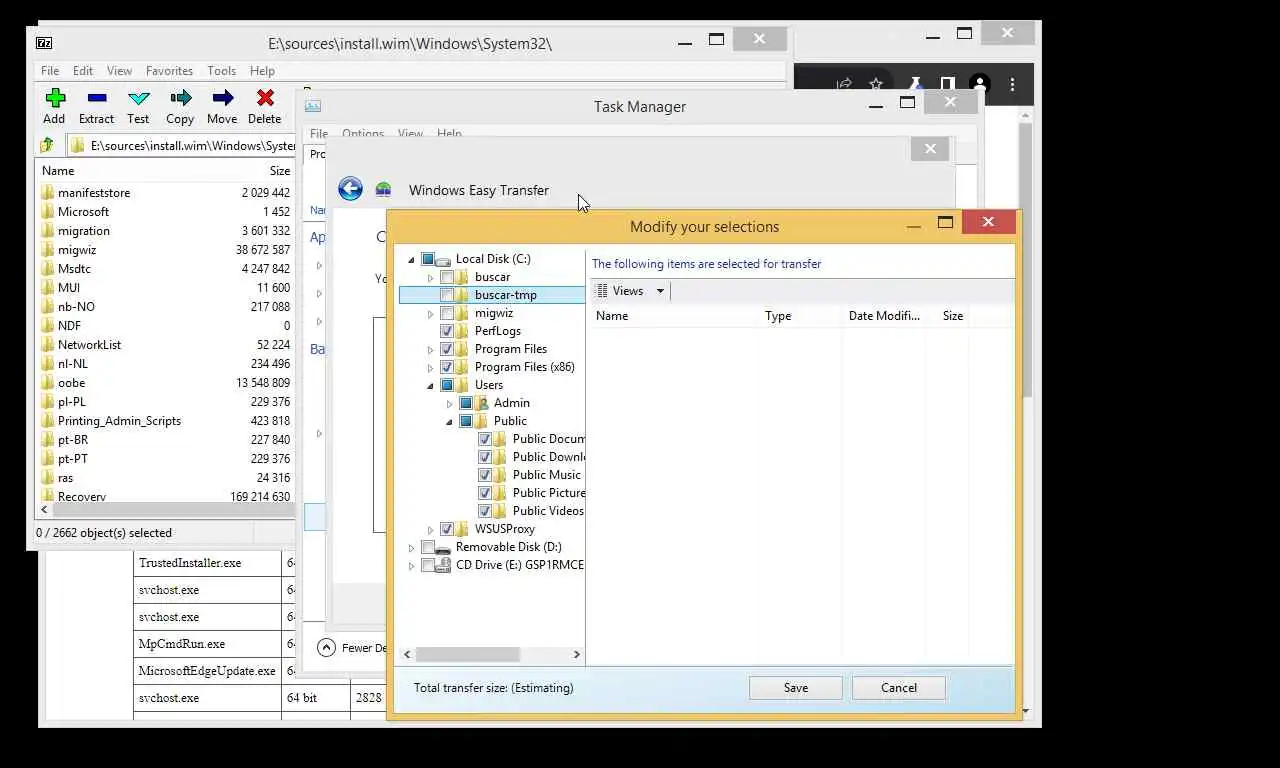Expand the Admin user node
Screen dimensions: 1280x768
pos(450,403)
